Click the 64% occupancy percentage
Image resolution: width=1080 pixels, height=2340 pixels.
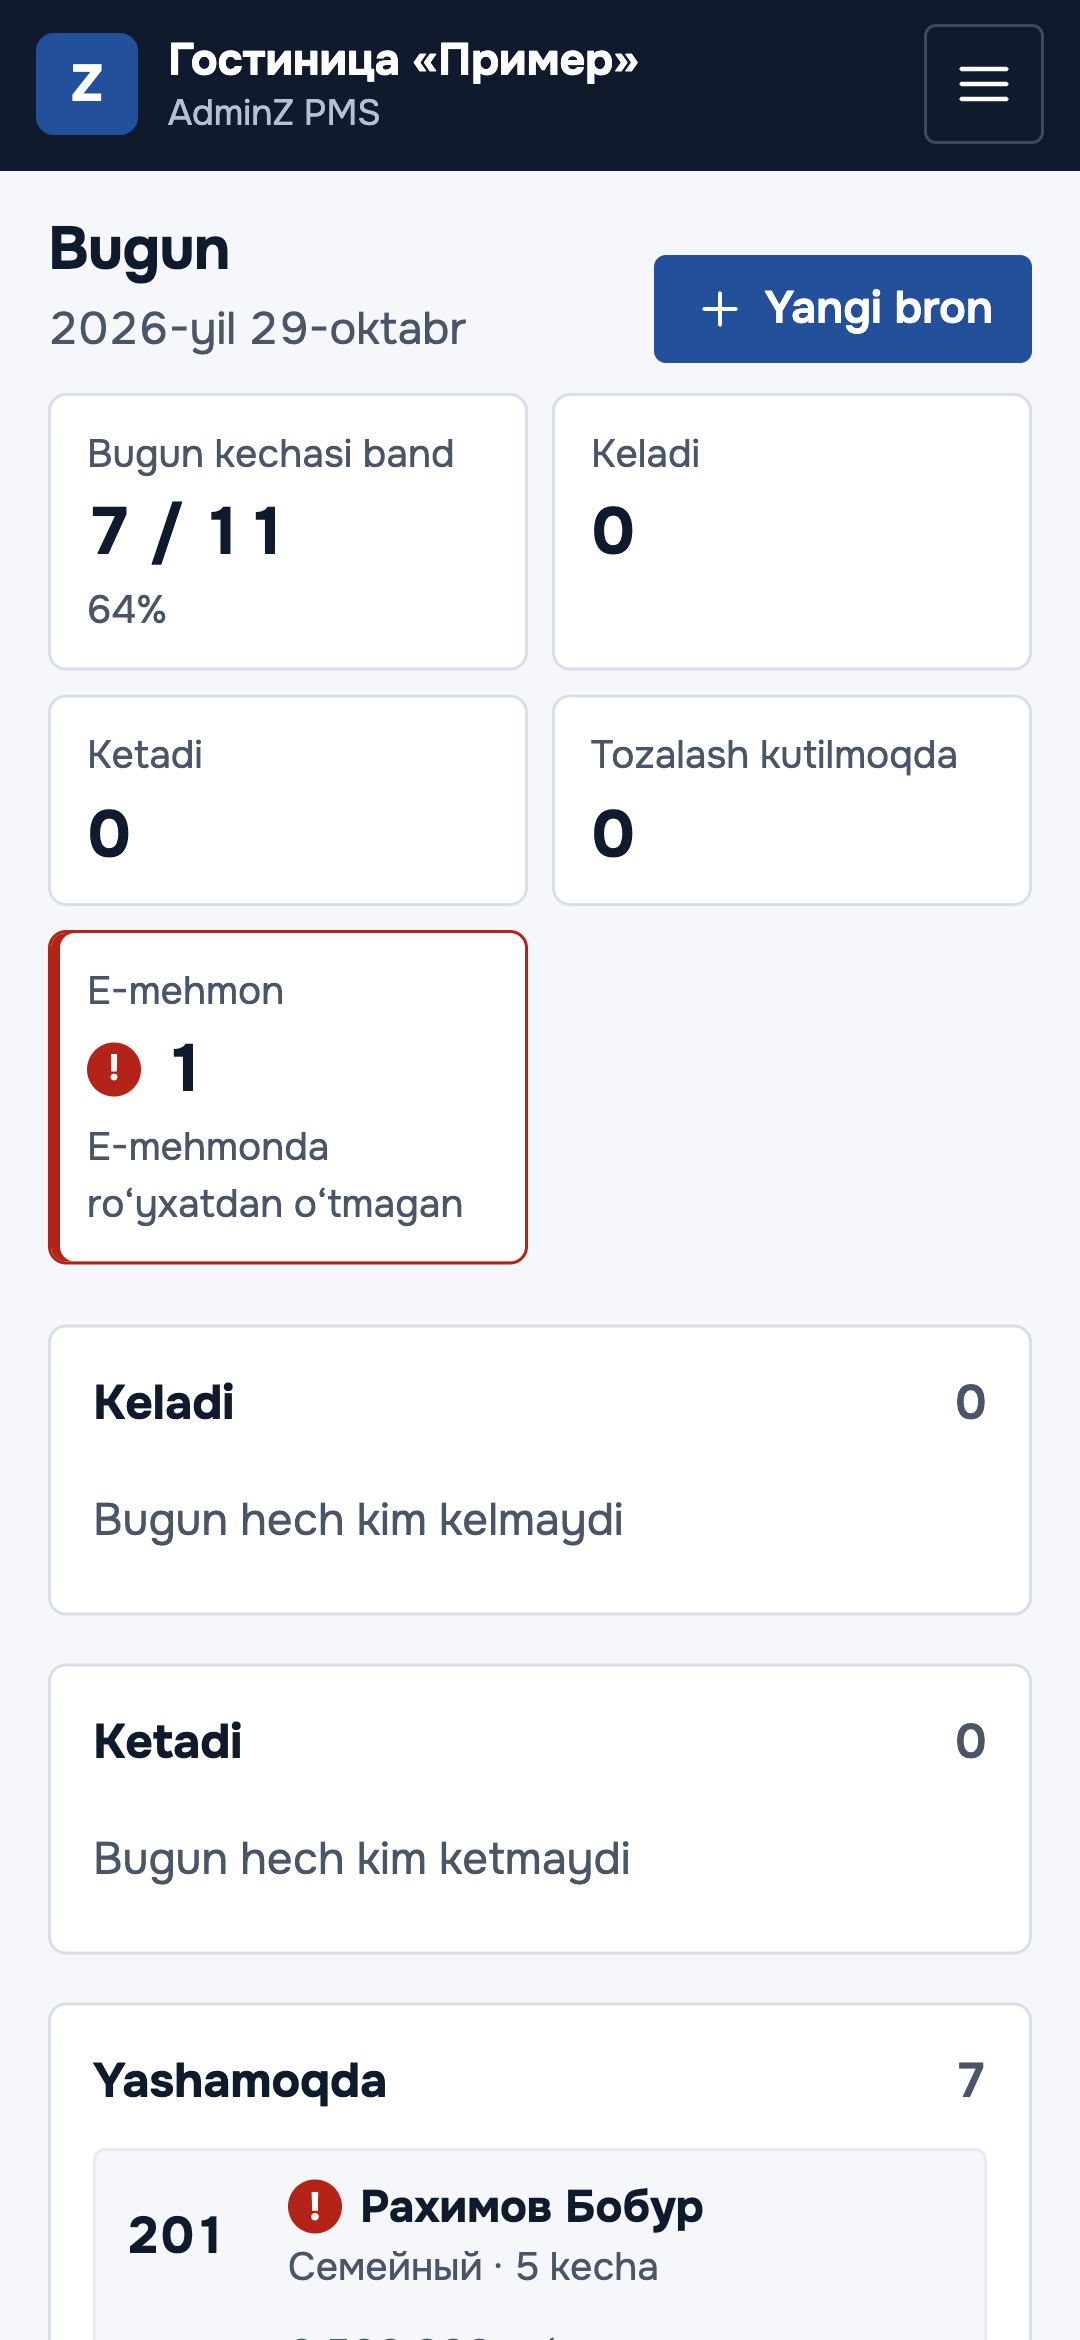click(127, 610)
